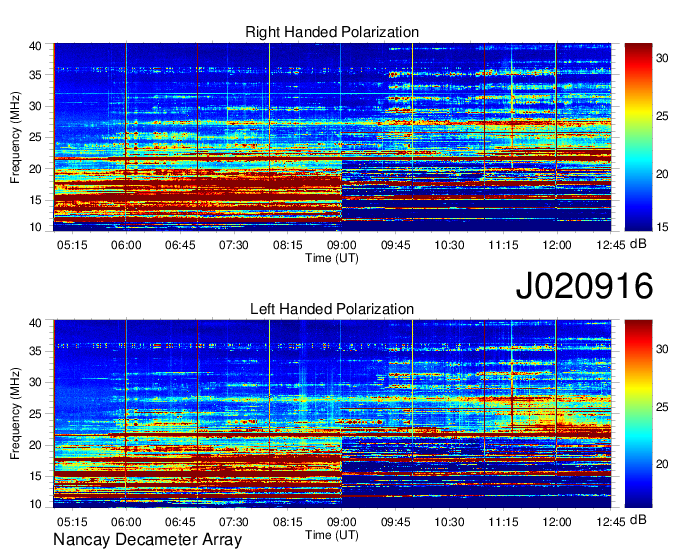Click 'Frequency (MHz)' axis label of Left Handed plot
This screenshot has width=680, height=552.
[15, 414]
